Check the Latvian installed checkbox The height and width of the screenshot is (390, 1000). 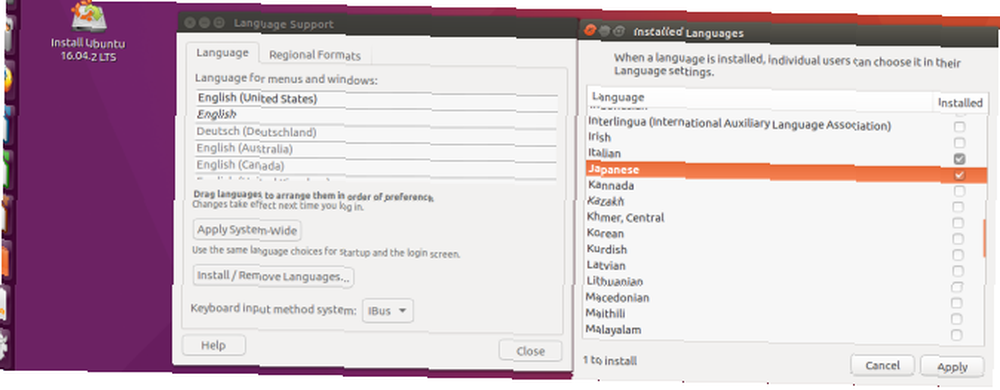[957, 270]
